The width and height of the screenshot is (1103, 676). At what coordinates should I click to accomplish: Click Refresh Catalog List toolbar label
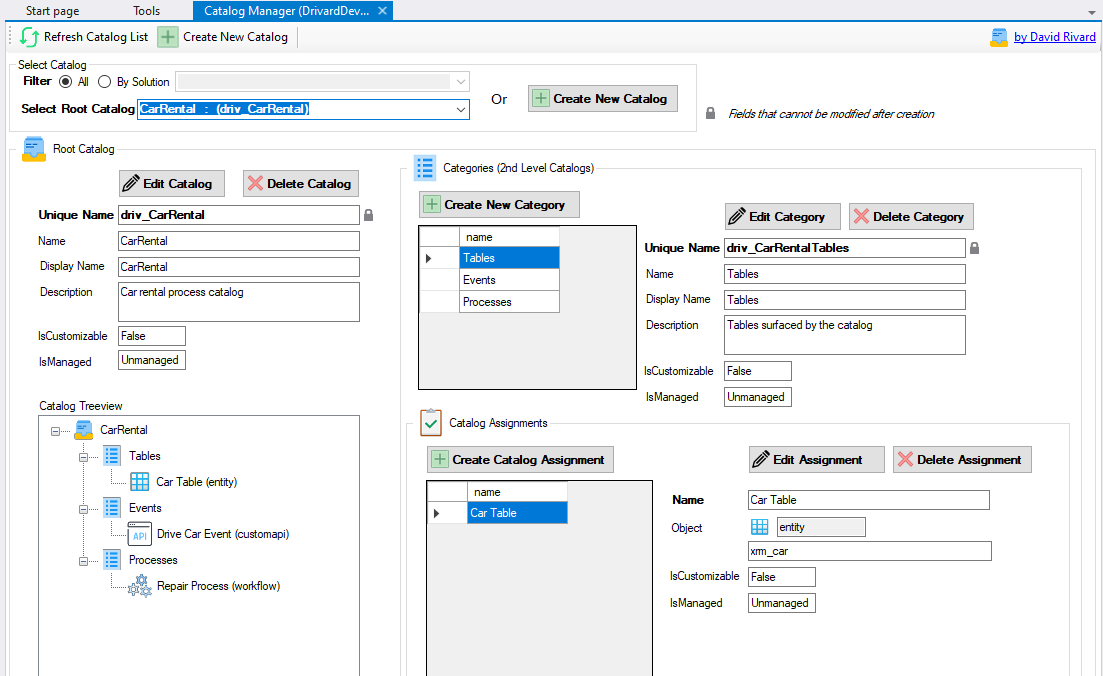(96, 37)
